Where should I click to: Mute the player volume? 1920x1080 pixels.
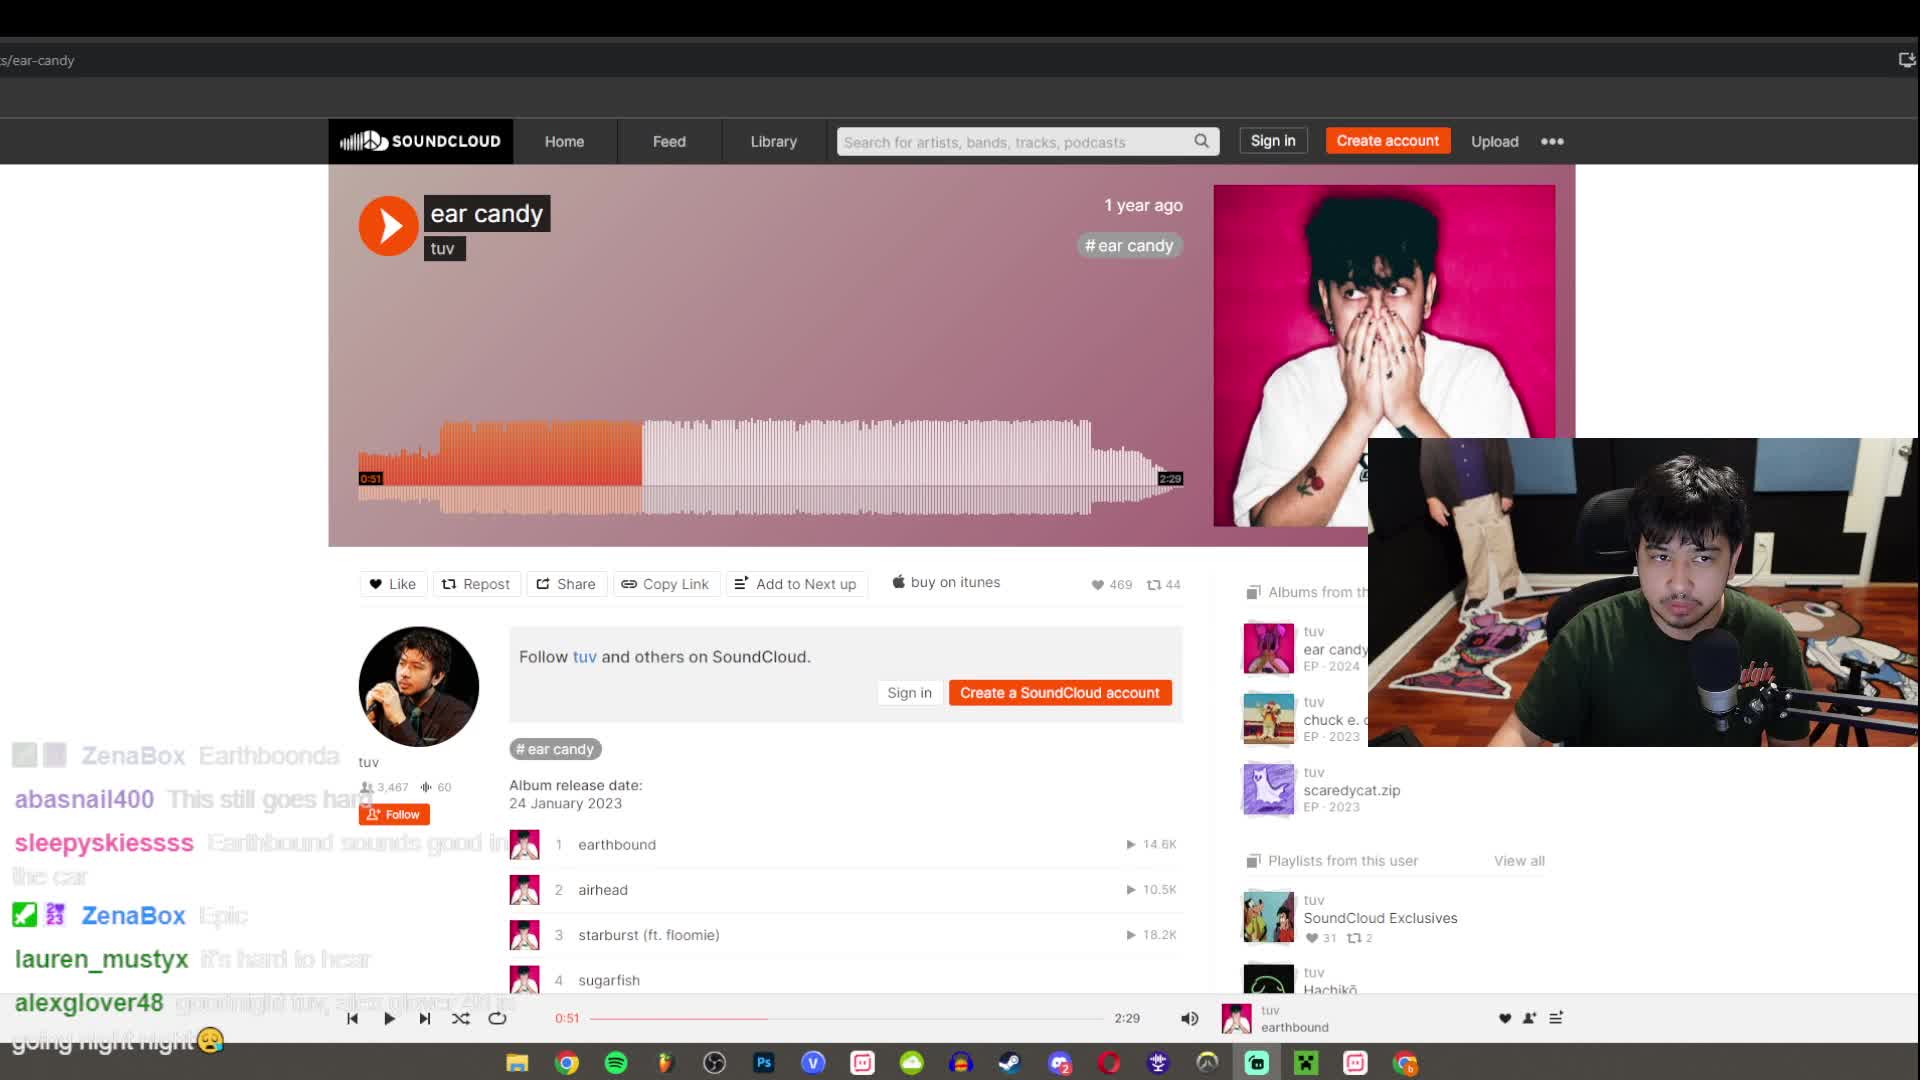[x=1189, y=1018]
